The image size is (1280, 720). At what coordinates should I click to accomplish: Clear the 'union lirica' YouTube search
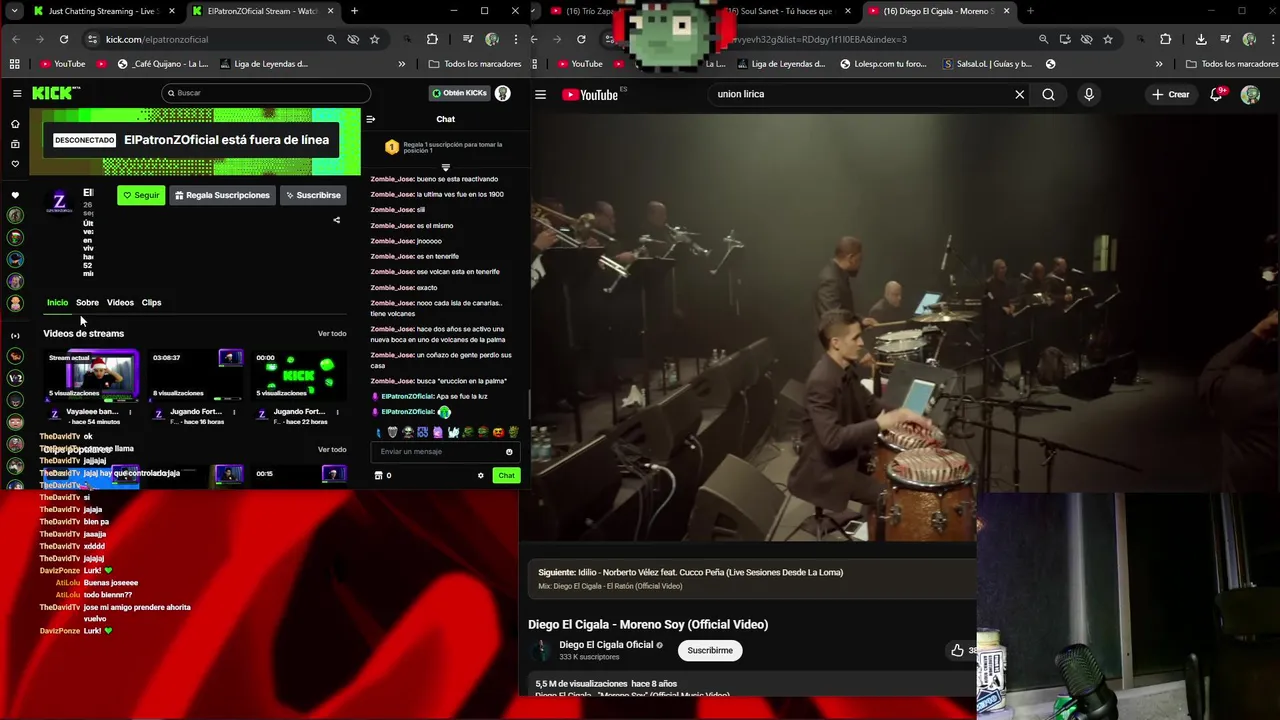1019,95
